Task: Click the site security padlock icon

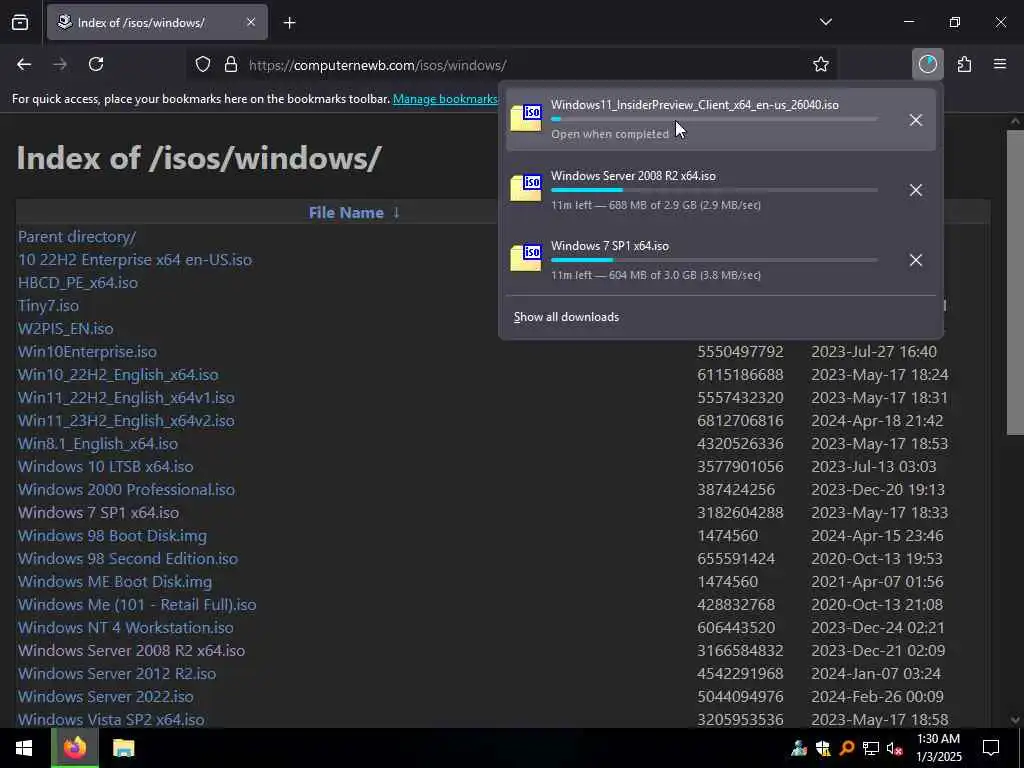Action: coord(231,65)
